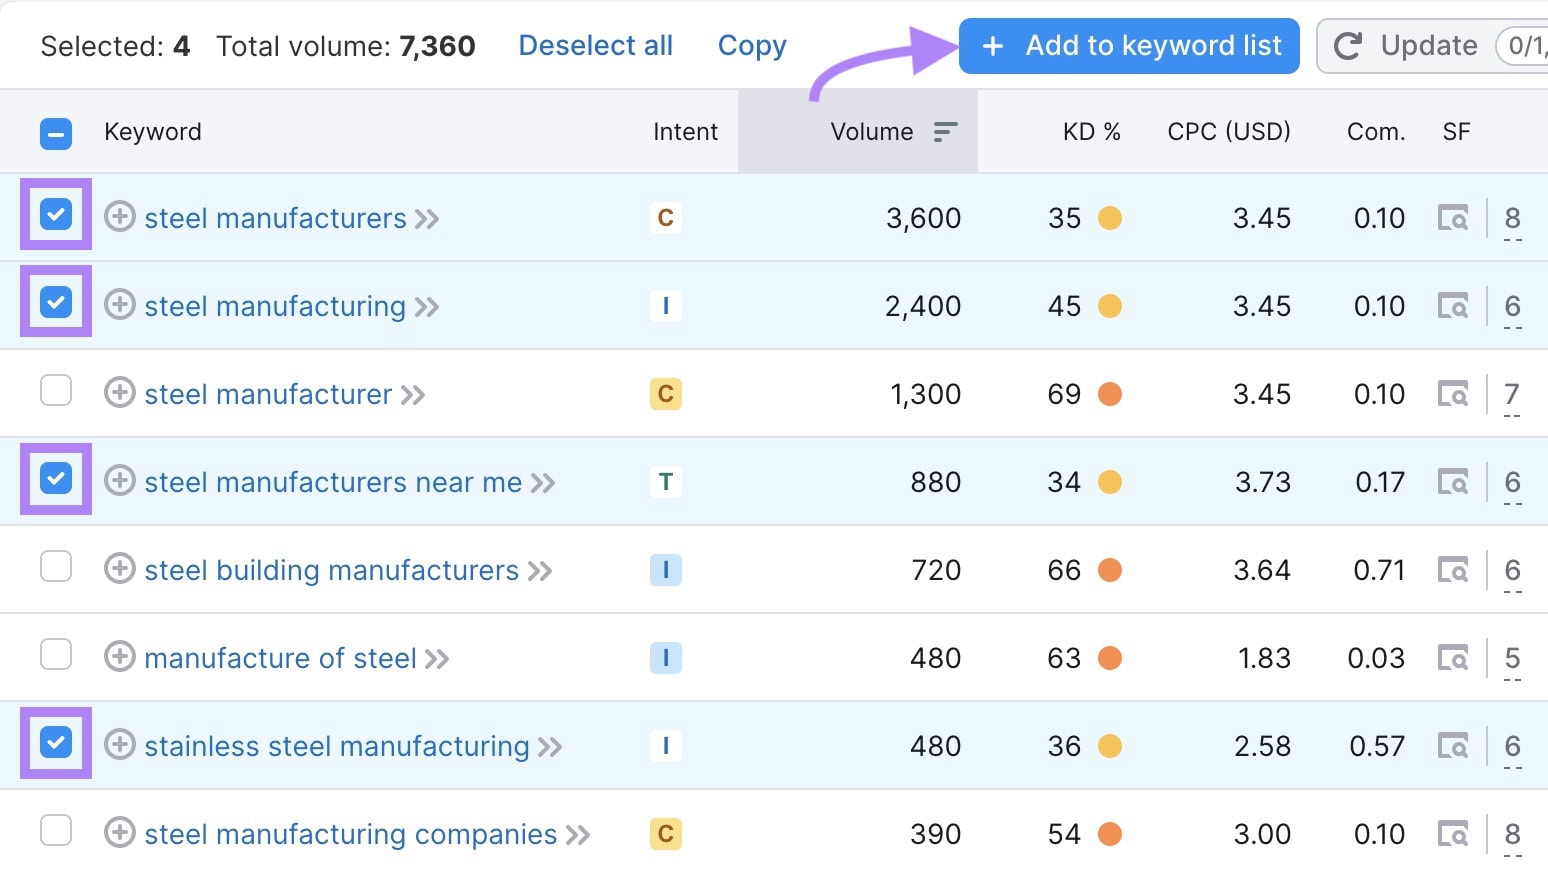Screen dimensions: 1548x876
Task: Click plus icon beside 'stainless steel manufacturing'
Action: [120, 745]
